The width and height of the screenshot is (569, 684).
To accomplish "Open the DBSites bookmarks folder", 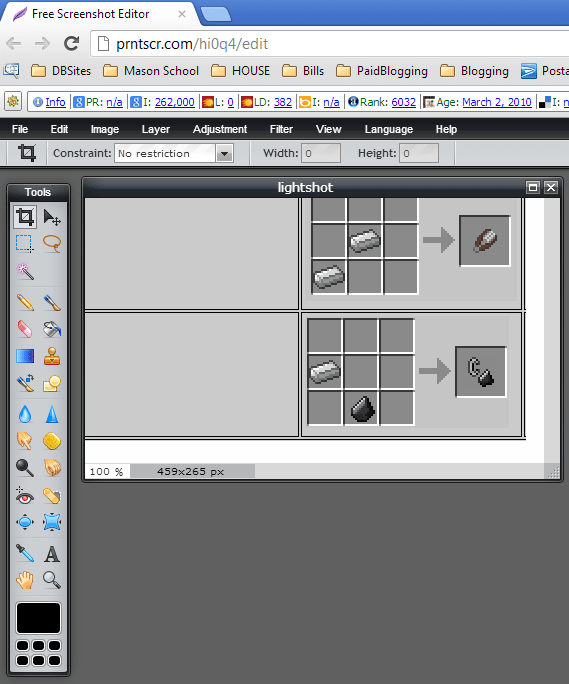I will (61, 71).
